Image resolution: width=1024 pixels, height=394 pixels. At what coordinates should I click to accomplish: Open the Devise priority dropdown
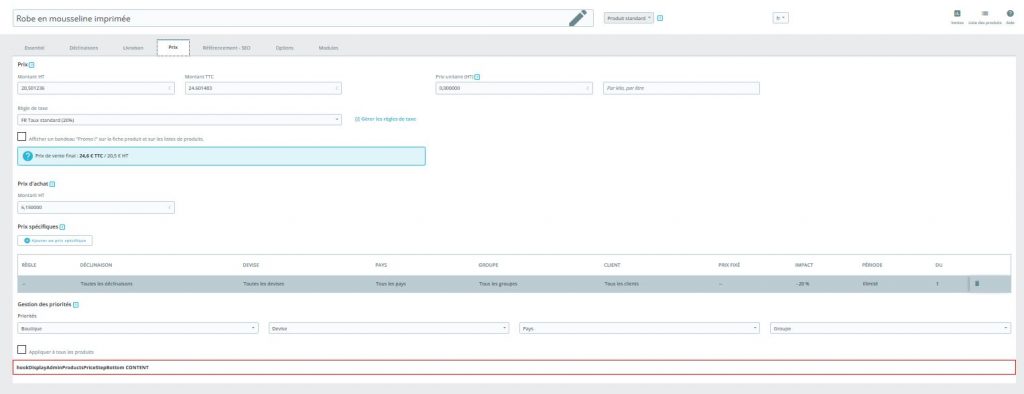tap(389, 329)
